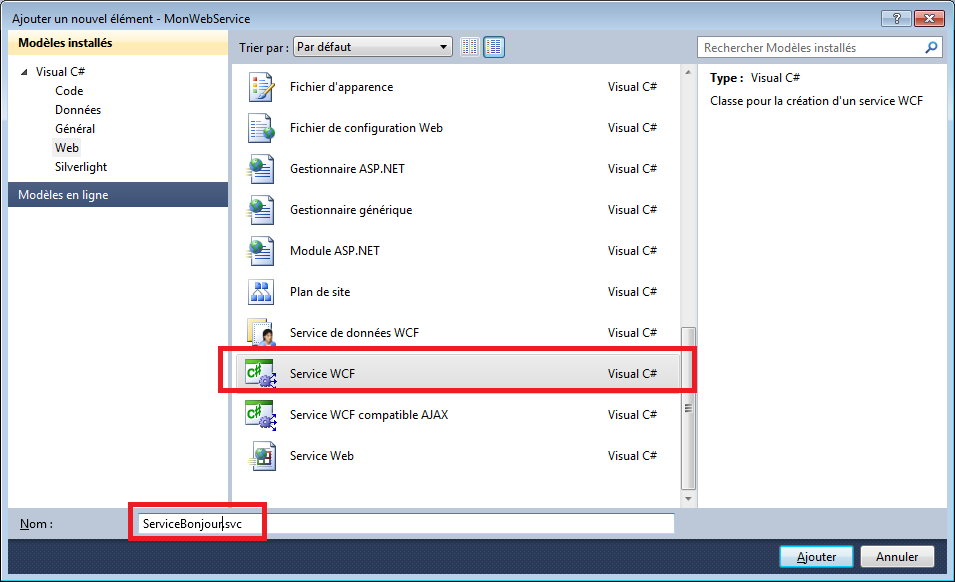Click the Service Web icon

click(x=261, y=455)
